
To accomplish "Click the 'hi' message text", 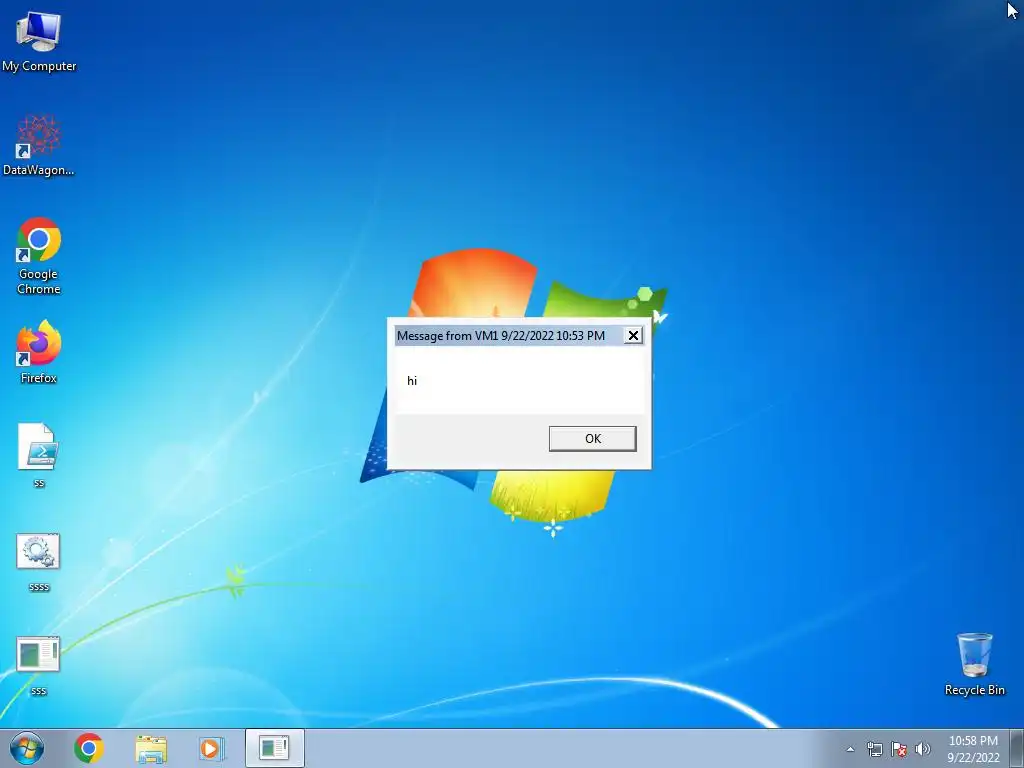I will [412, 381].
